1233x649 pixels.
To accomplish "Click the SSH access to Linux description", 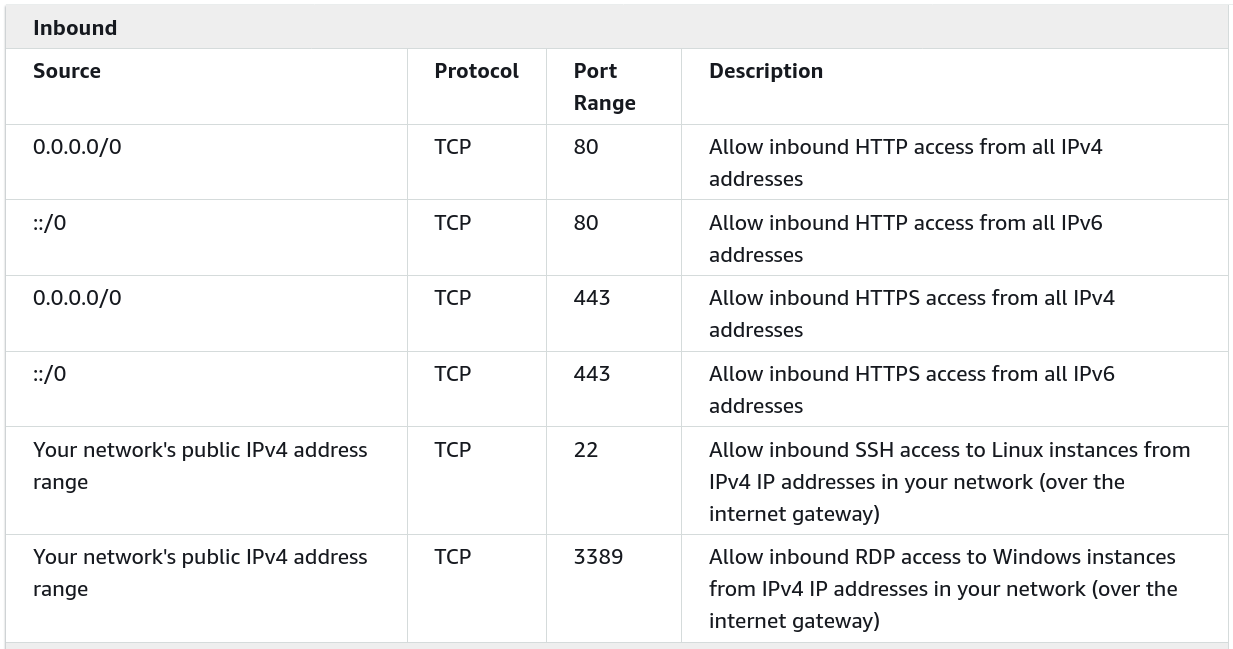I will [949, 482].
